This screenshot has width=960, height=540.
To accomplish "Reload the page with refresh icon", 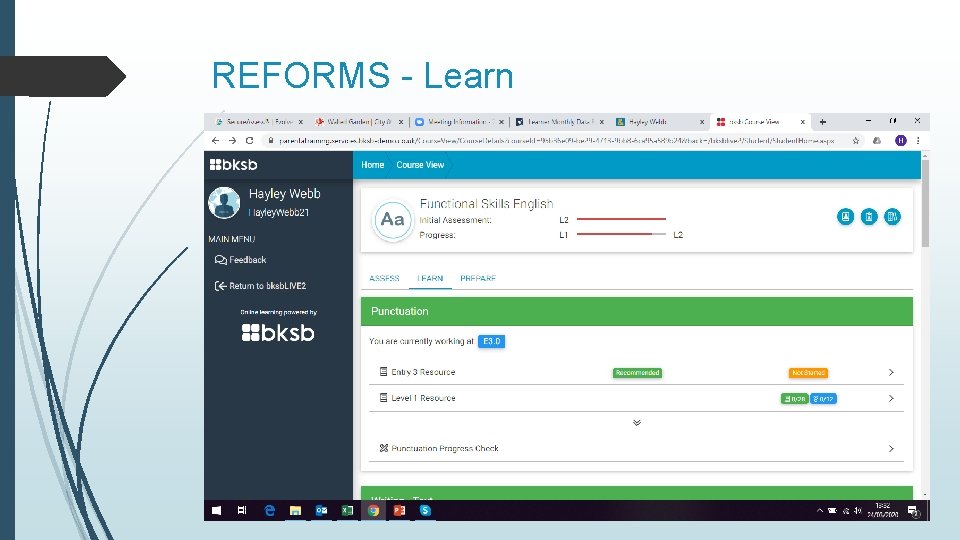I will pyautogui.click(x=249, y=141).
